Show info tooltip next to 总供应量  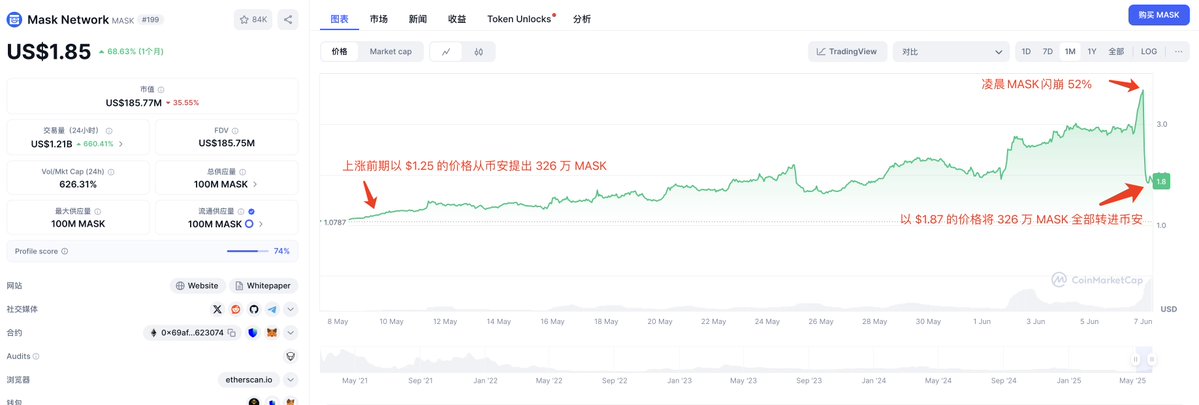[x=242, y=172]
